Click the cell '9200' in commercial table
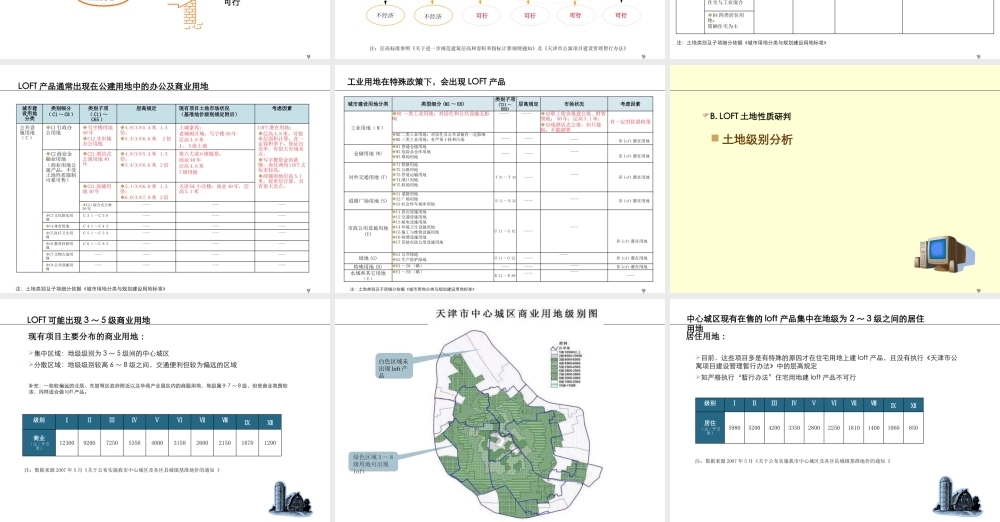 point(89,442)
